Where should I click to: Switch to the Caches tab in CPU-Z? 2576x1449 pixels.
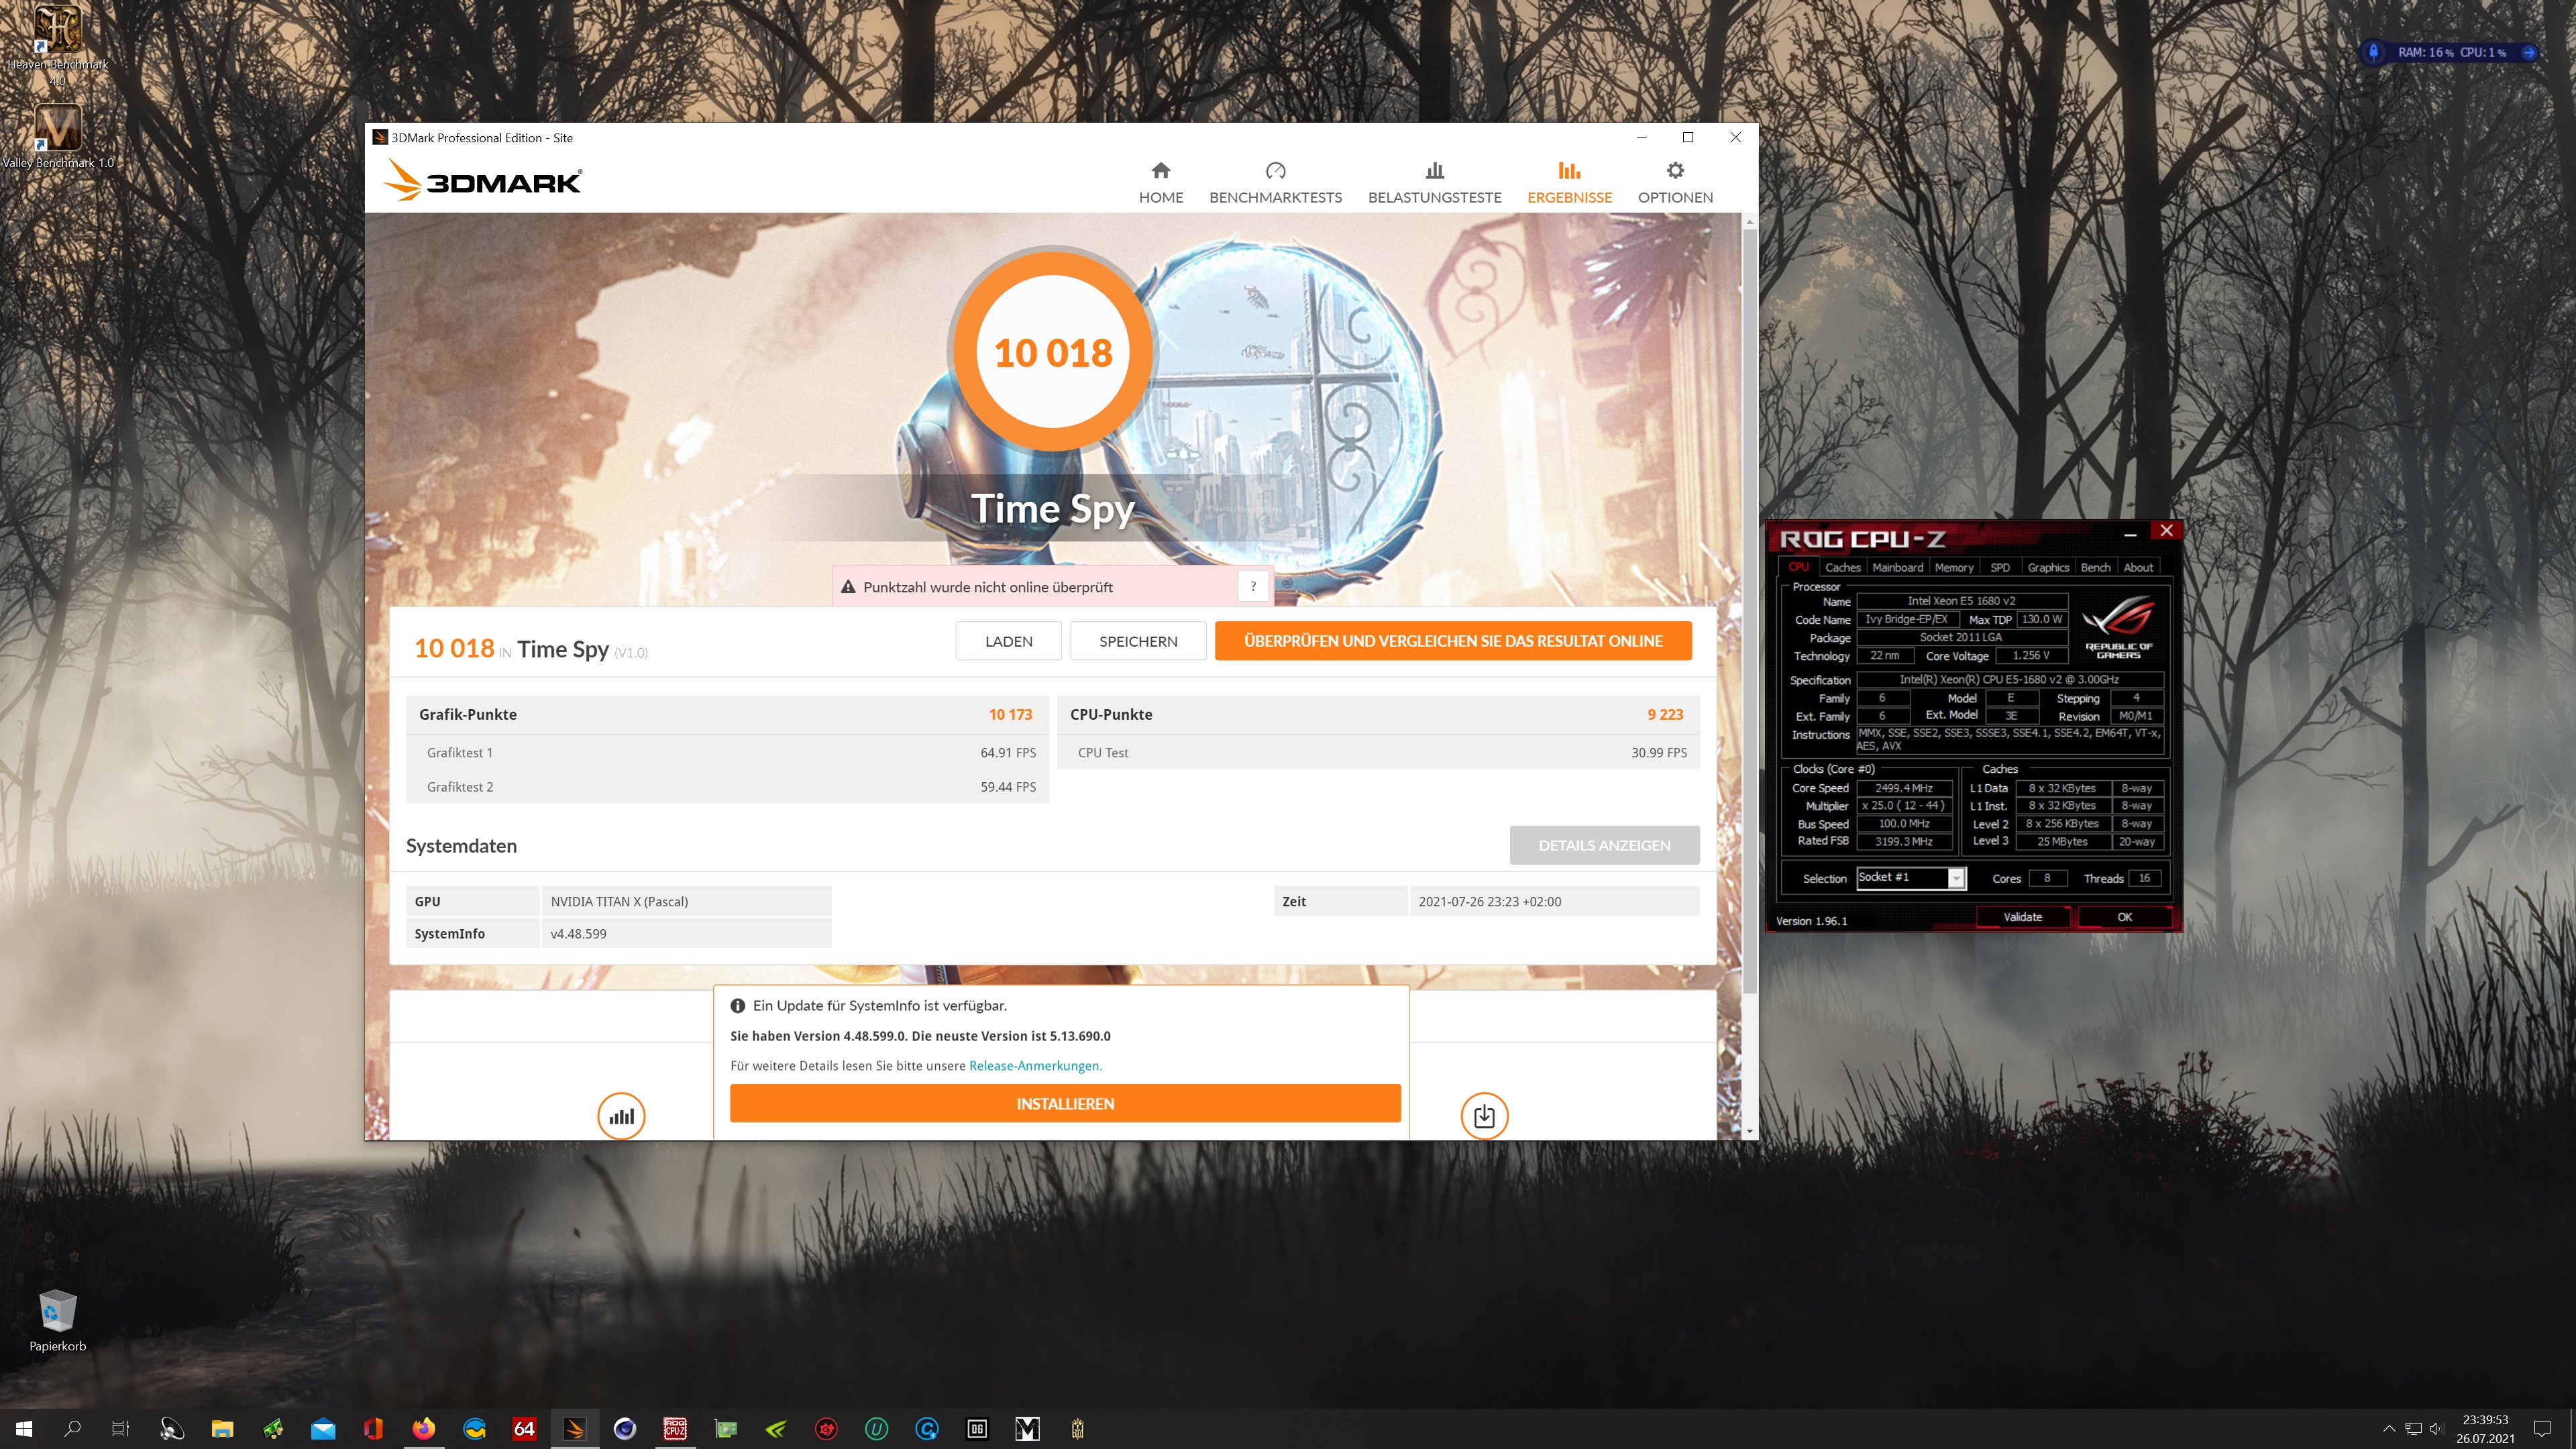pos(1842,567)
